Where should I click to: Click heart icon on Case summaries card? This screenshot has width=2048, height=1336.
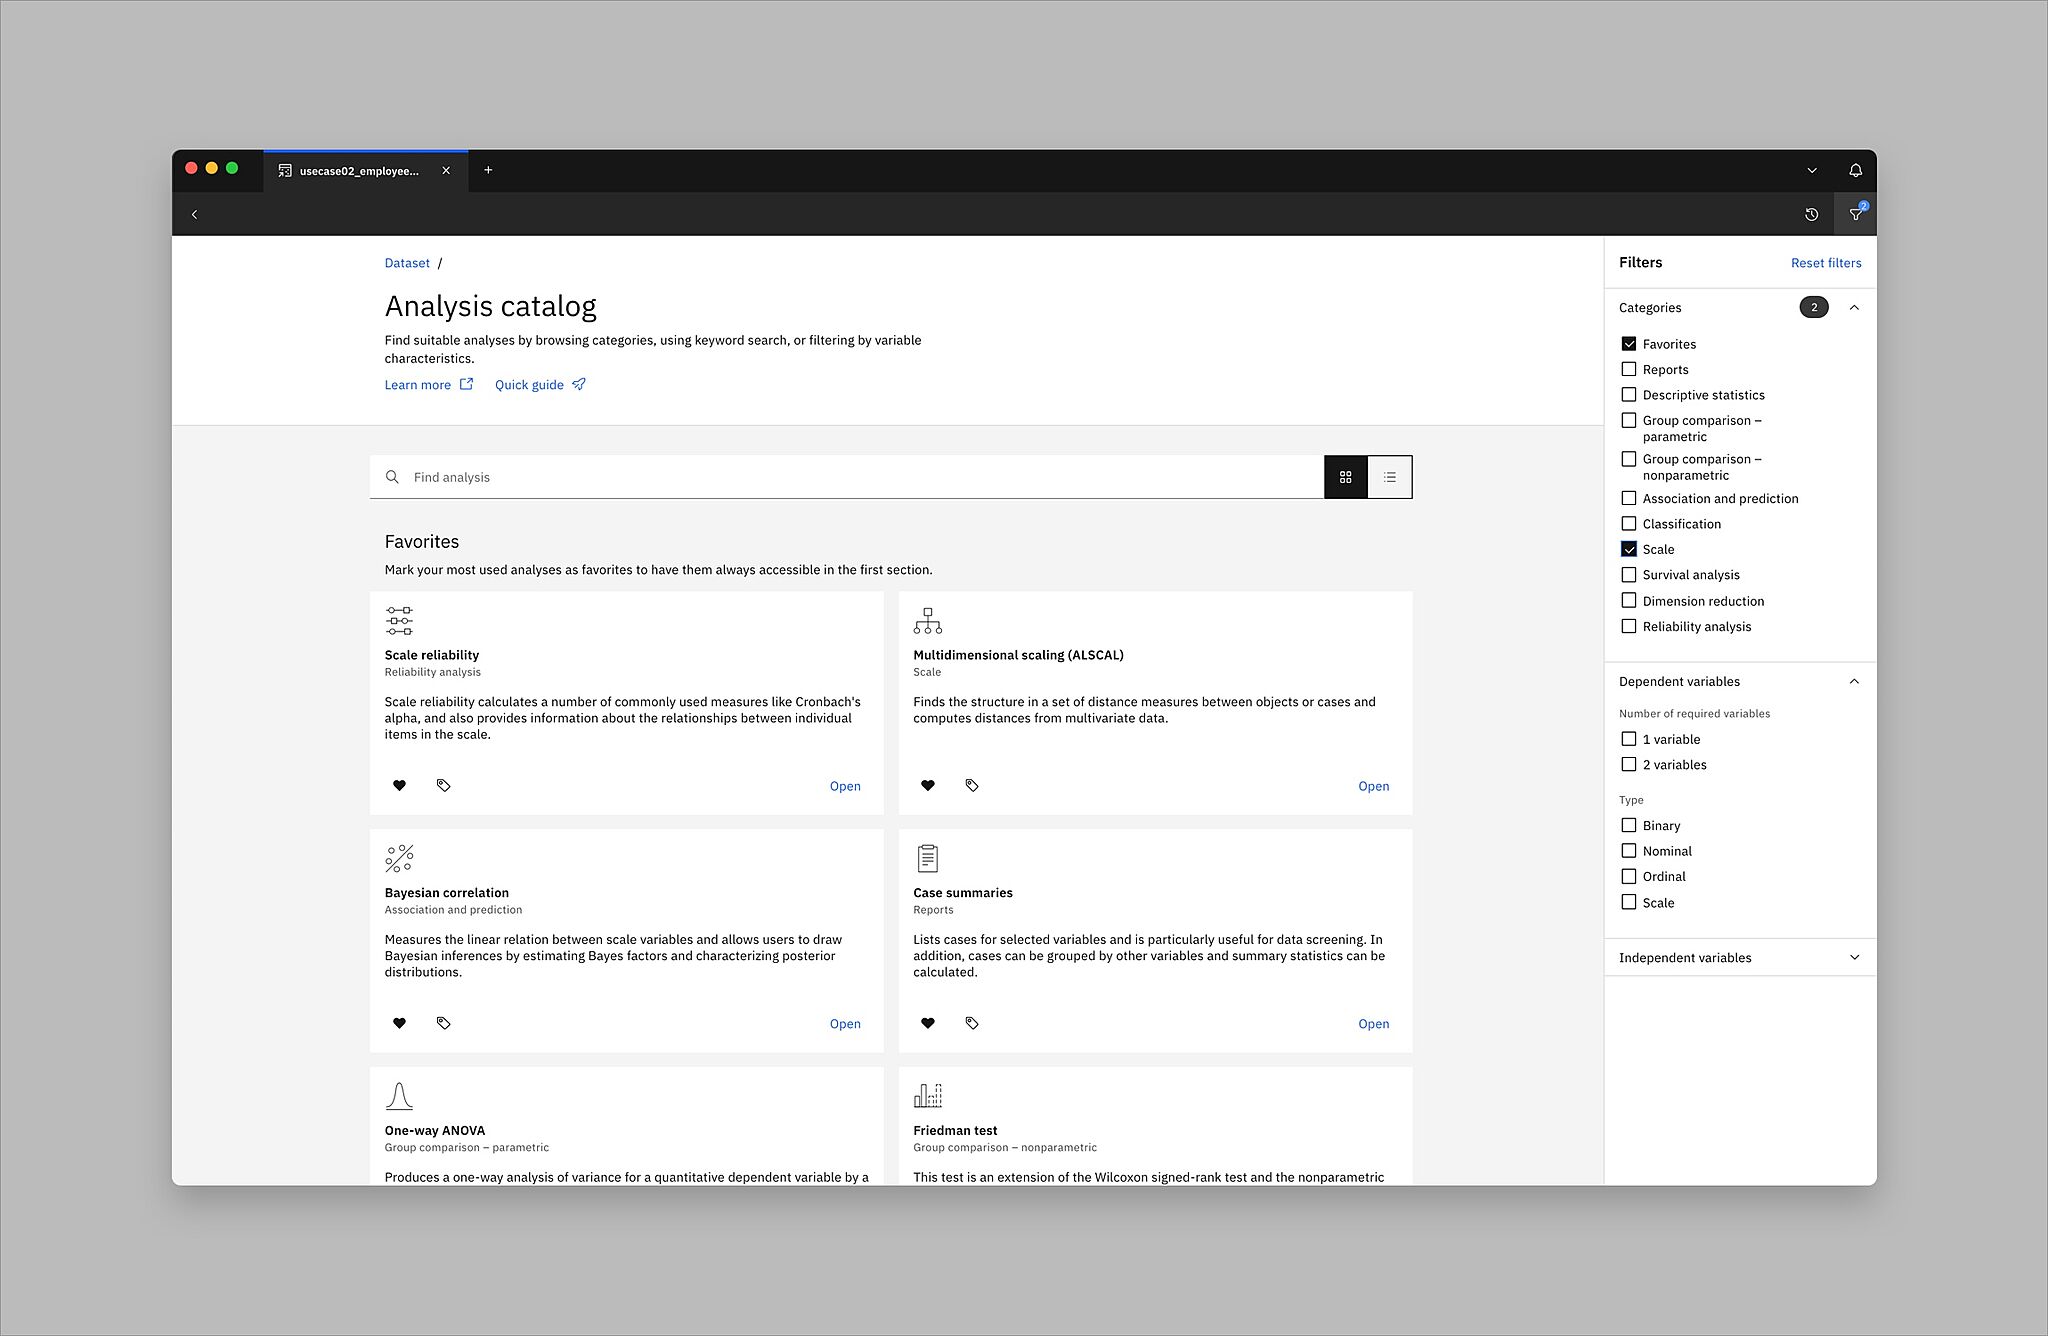pyautogui.click(x=927, y=1023)
